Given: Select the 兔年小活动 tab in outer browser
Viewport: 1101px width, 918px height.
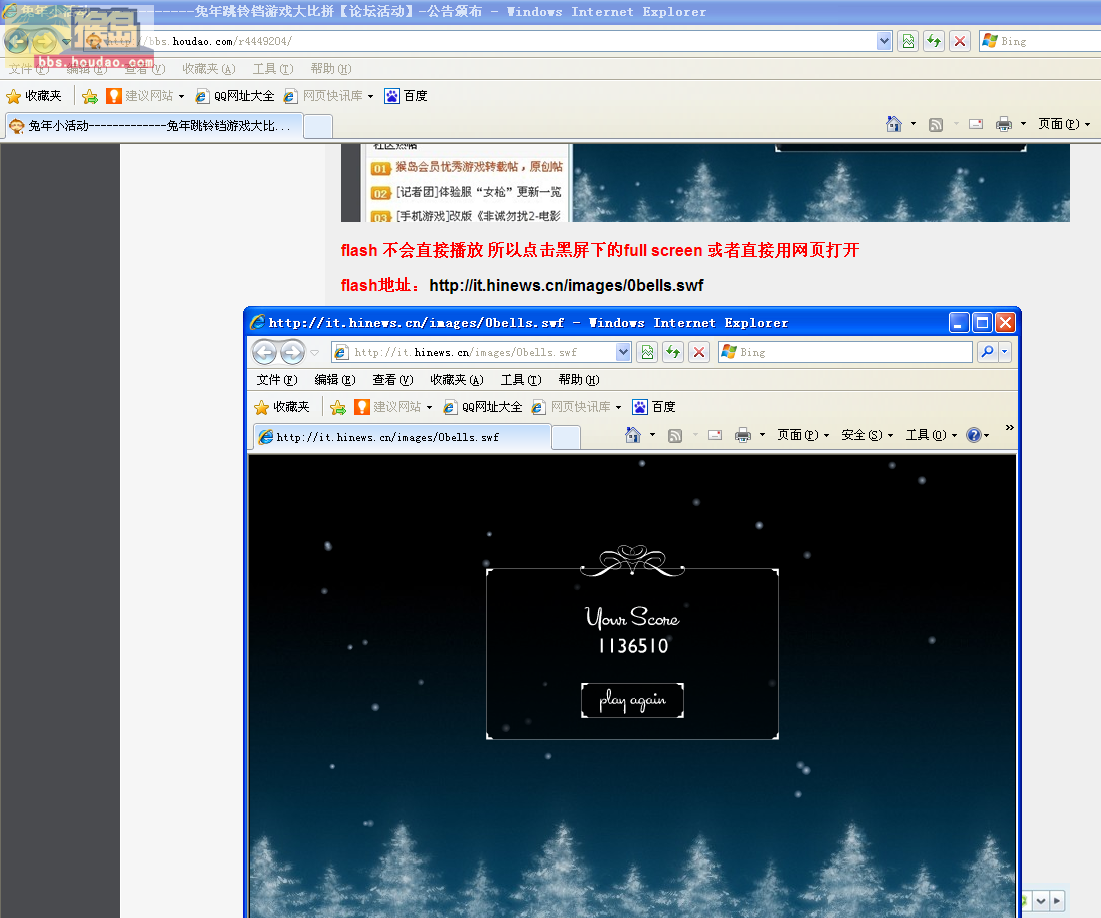Looking at the screenshot, I should (x=154, y=126).
